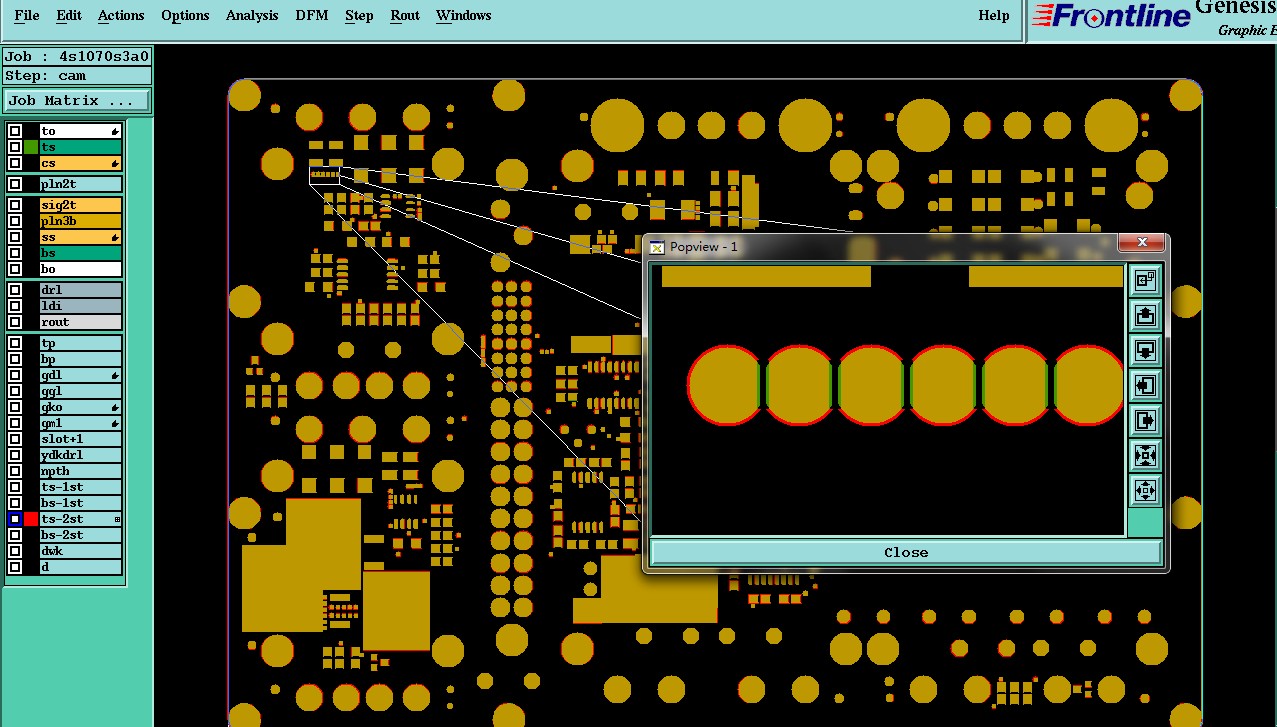Click the 'Step: cam' label

(77, 76)
